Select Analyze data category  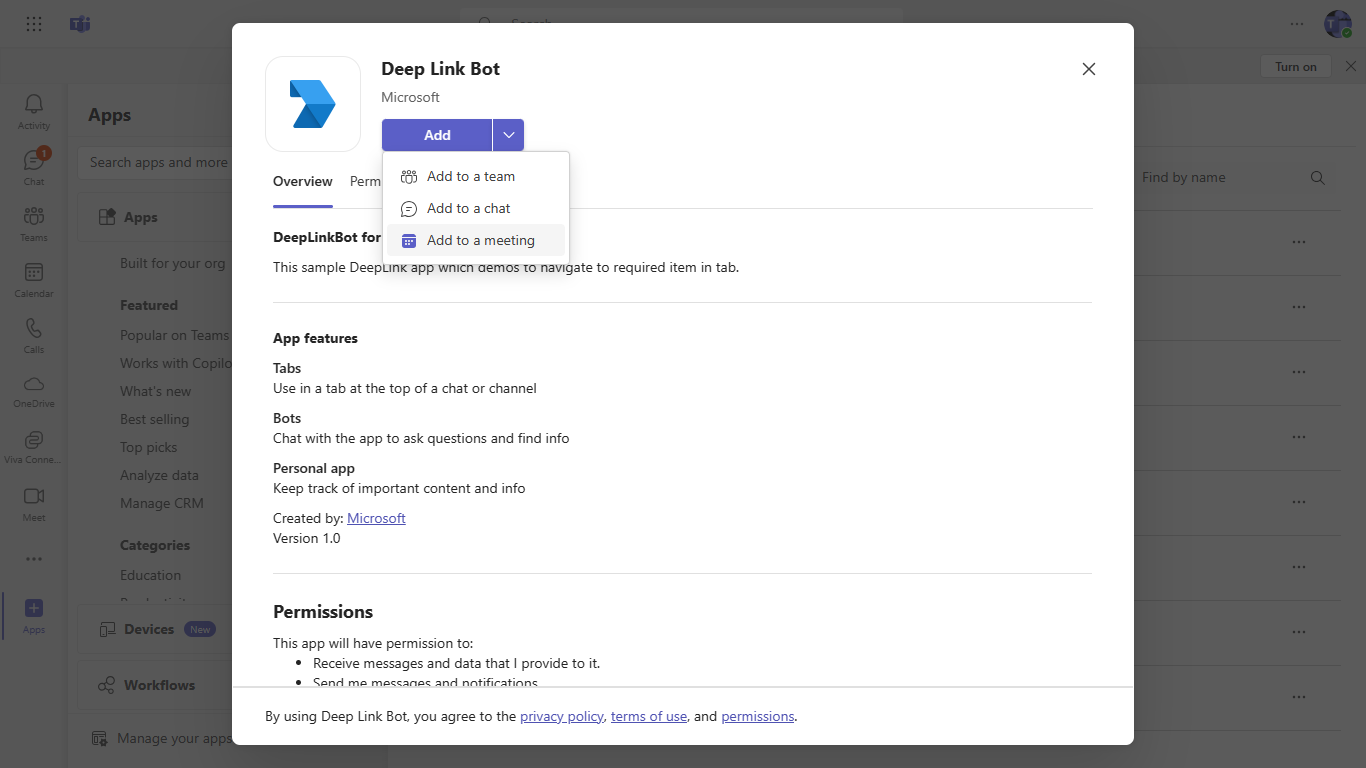coord(160,476)
